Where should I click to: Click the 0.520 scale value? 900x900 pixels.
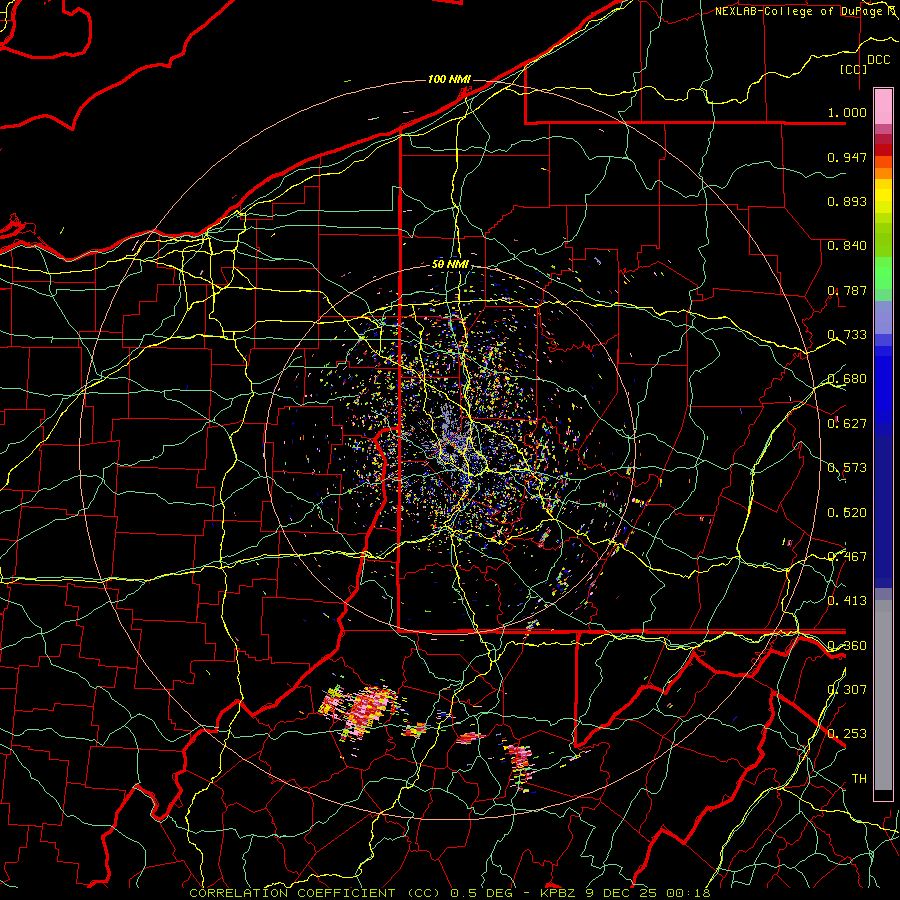pyautogui.click(x=847, y=513)
